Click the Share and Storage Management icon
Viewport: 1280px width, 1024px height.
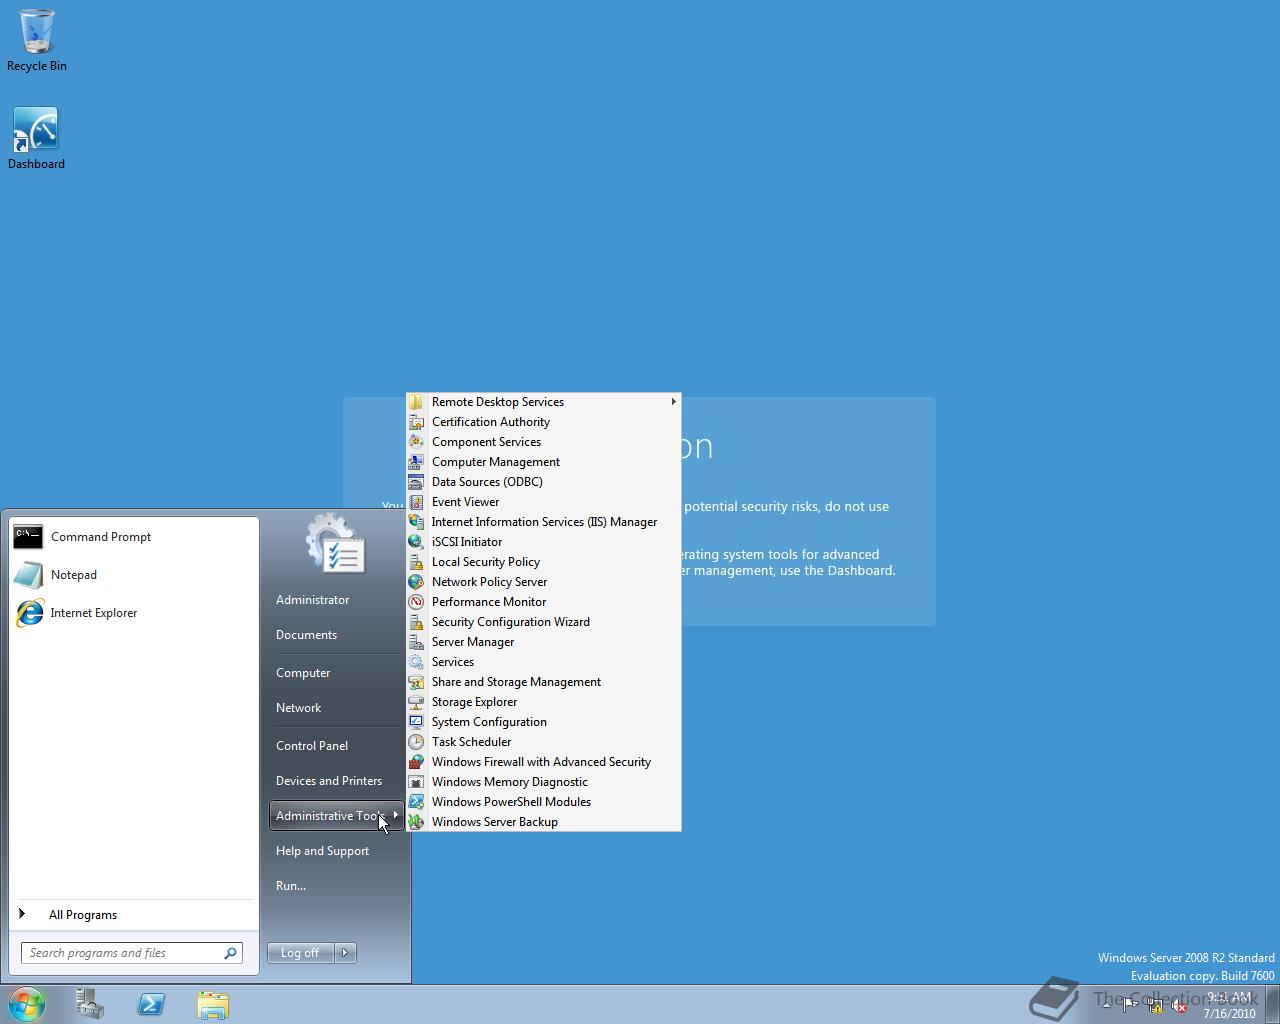click(416, 682)
